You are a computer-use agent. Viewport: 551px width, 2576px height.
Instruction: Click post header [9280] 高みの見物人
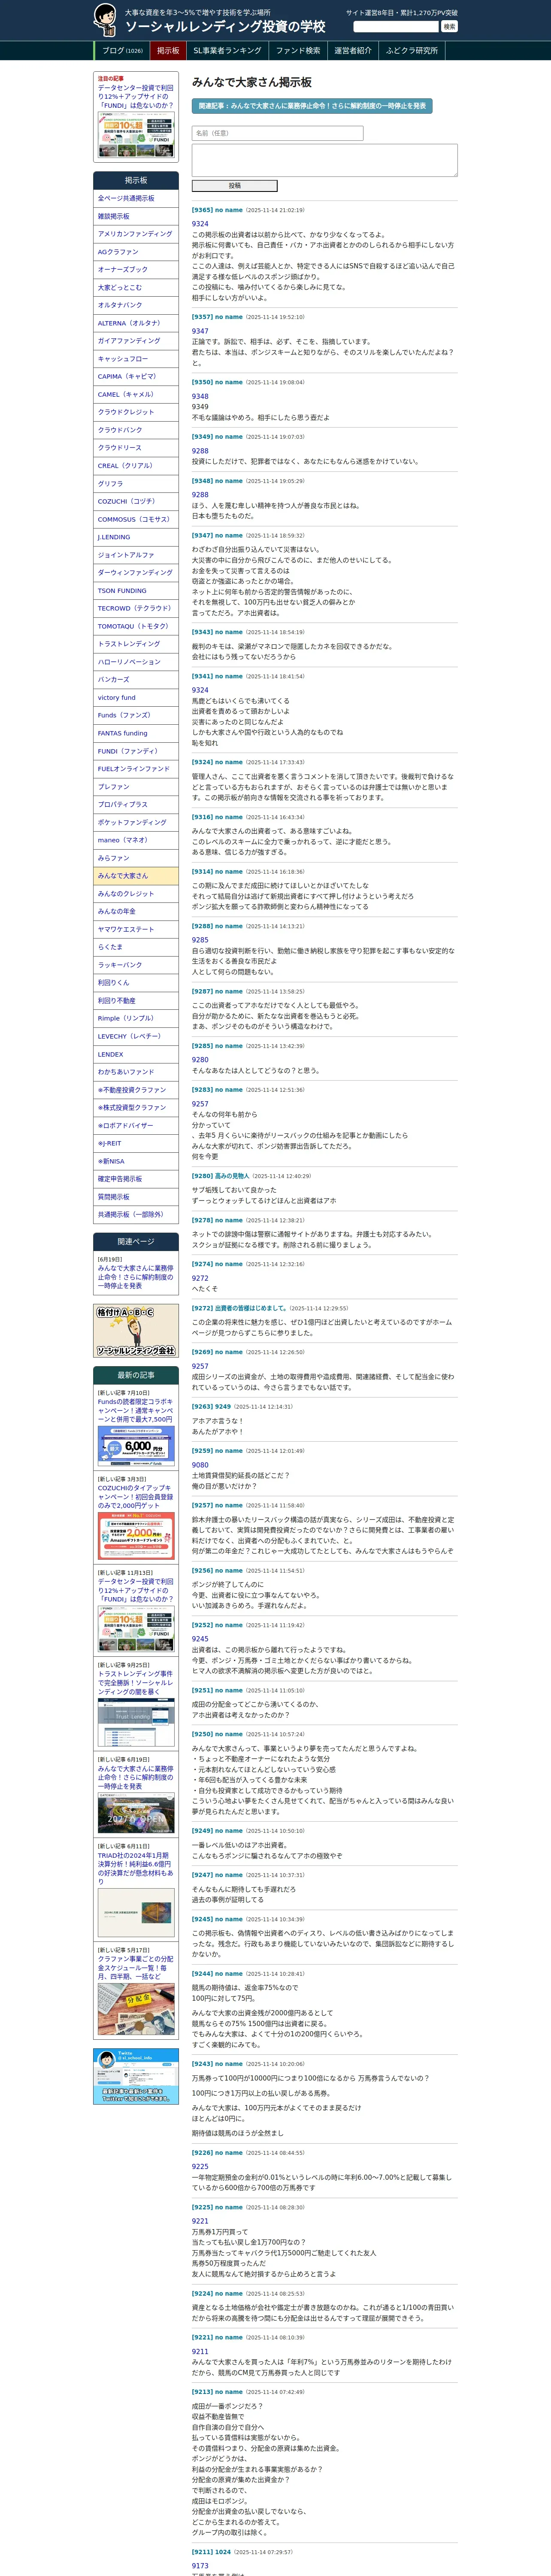click(221, 1176)
